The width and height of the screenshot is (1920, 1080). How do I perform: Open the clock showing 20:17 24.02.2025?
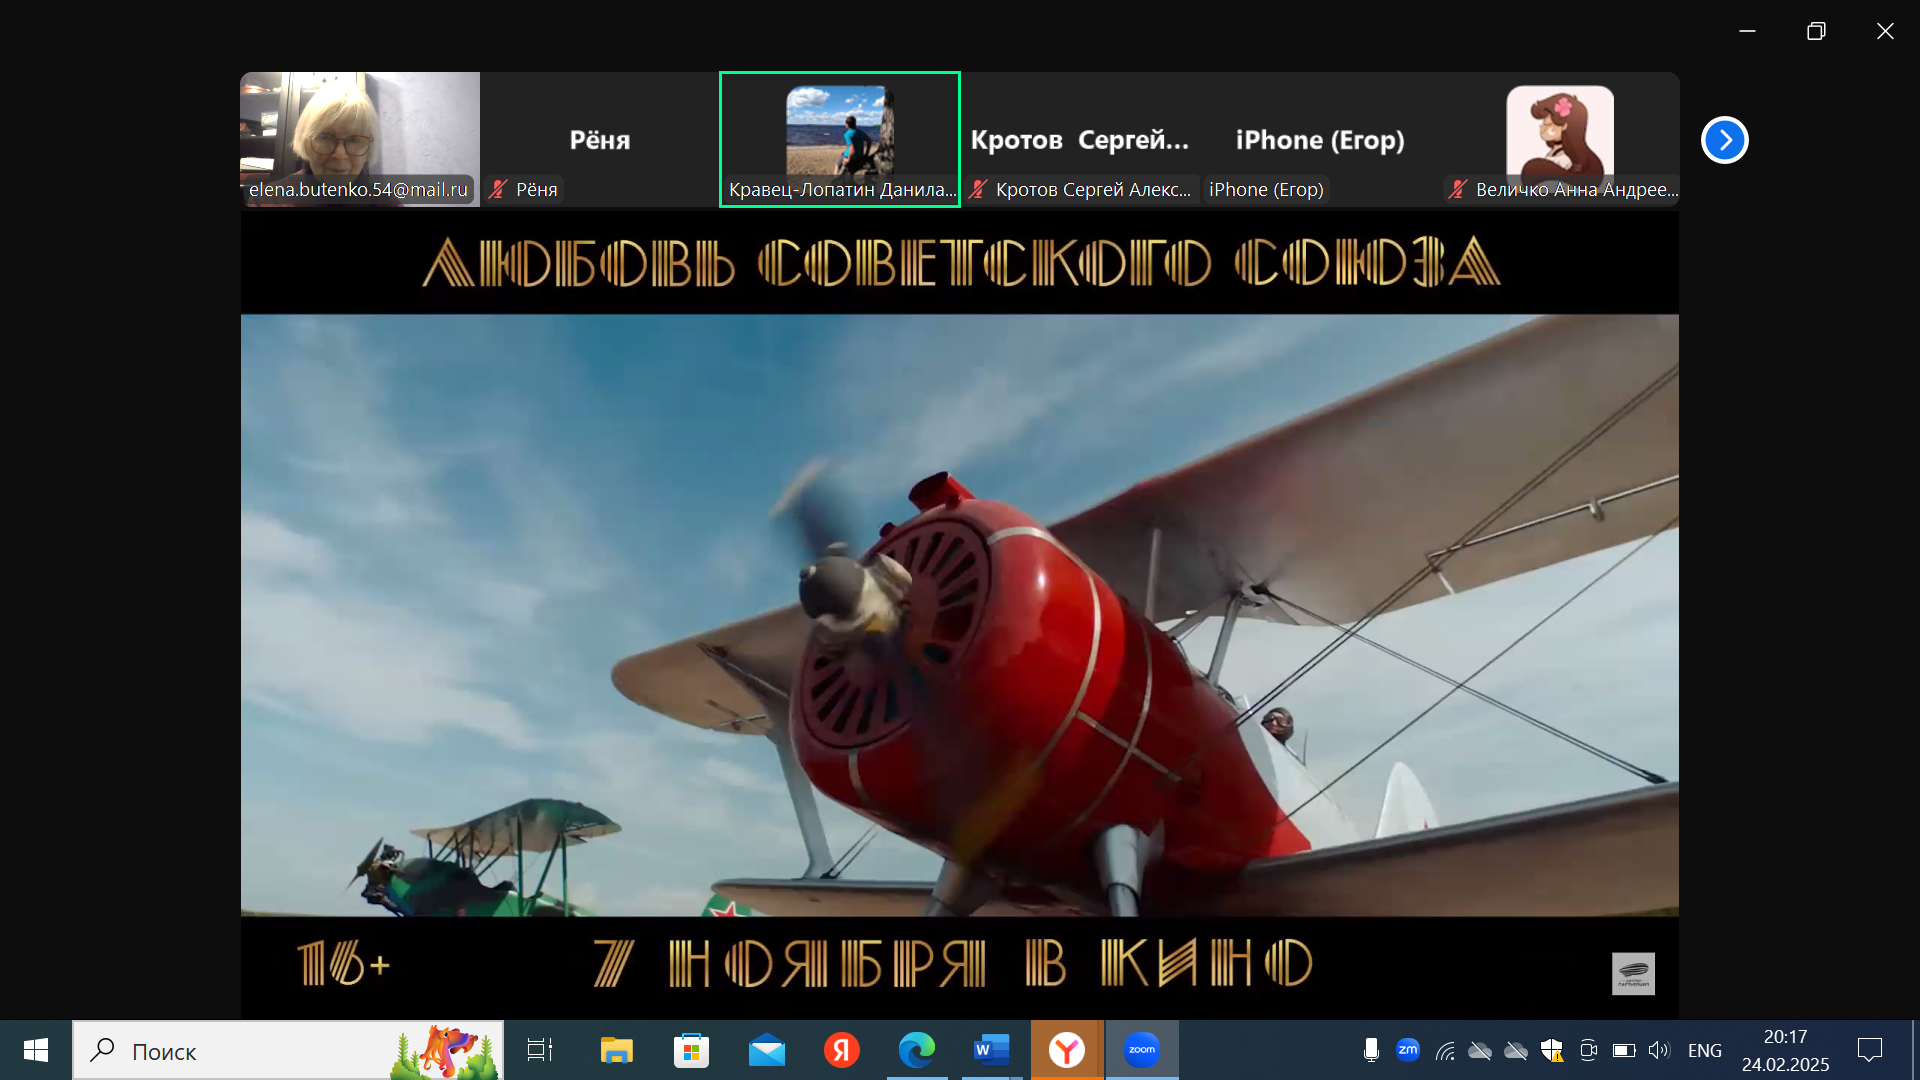pos(1785,1050)
